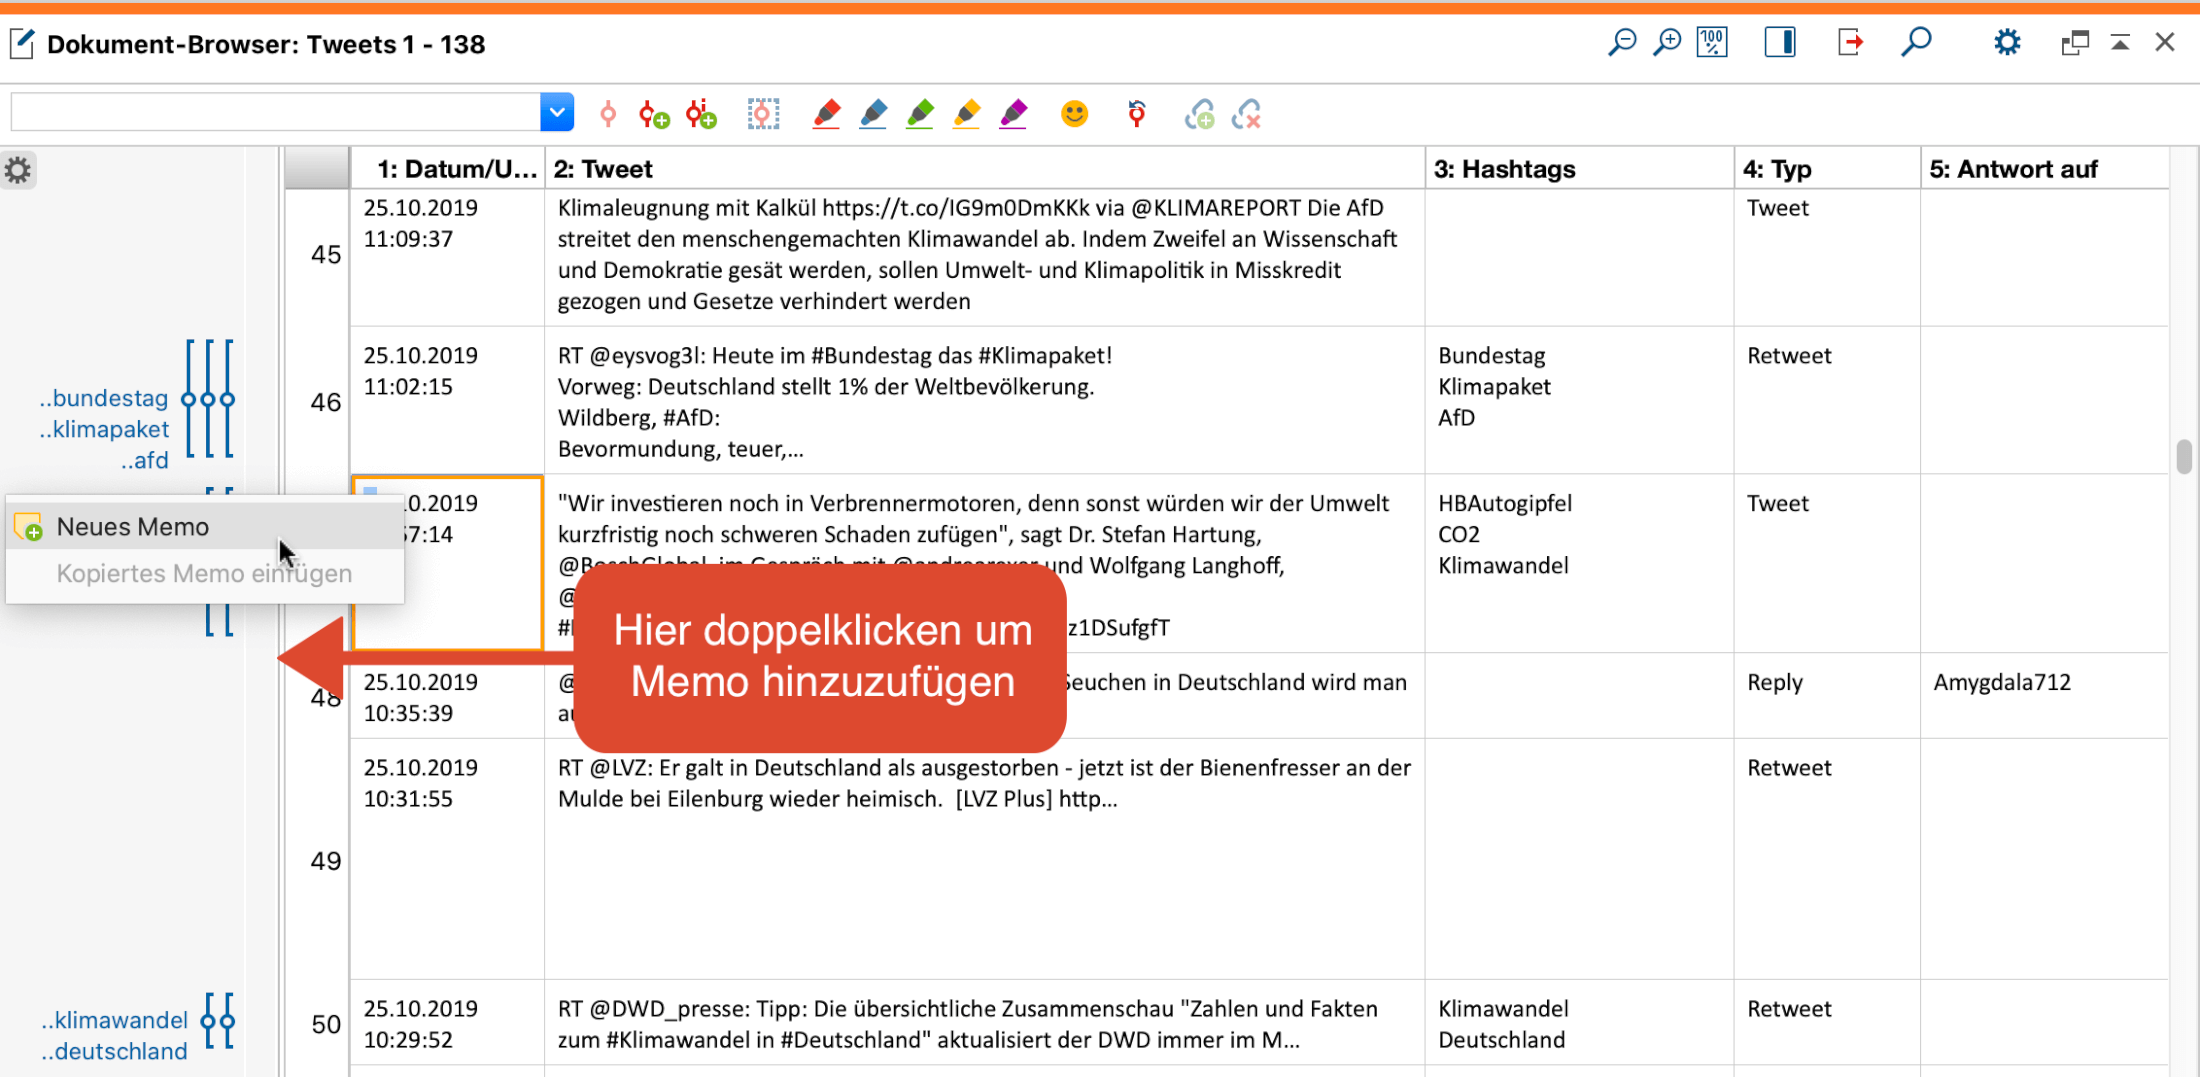Open the coding stripe column gear settings
This screenshot has width=2200, height=1077.
coord(18,170)
